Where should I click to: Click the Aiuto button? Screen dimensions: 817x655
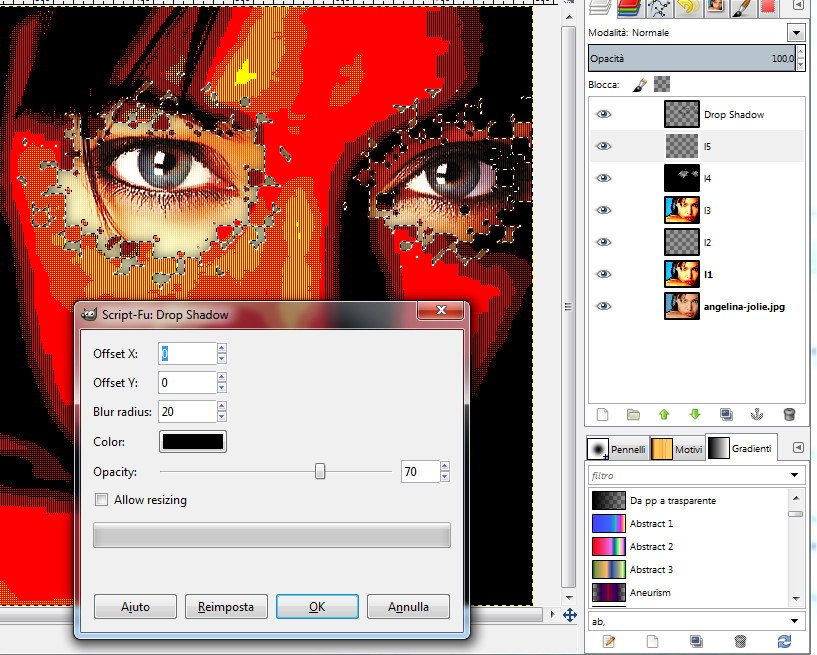tap(135, 607)
